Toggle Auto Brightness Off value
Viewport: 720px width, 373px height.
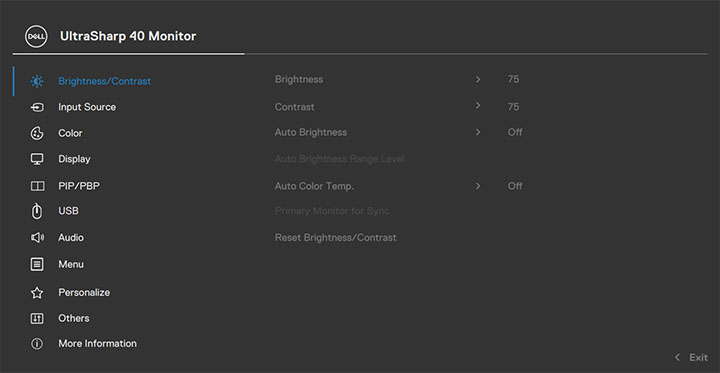[515, 132]
